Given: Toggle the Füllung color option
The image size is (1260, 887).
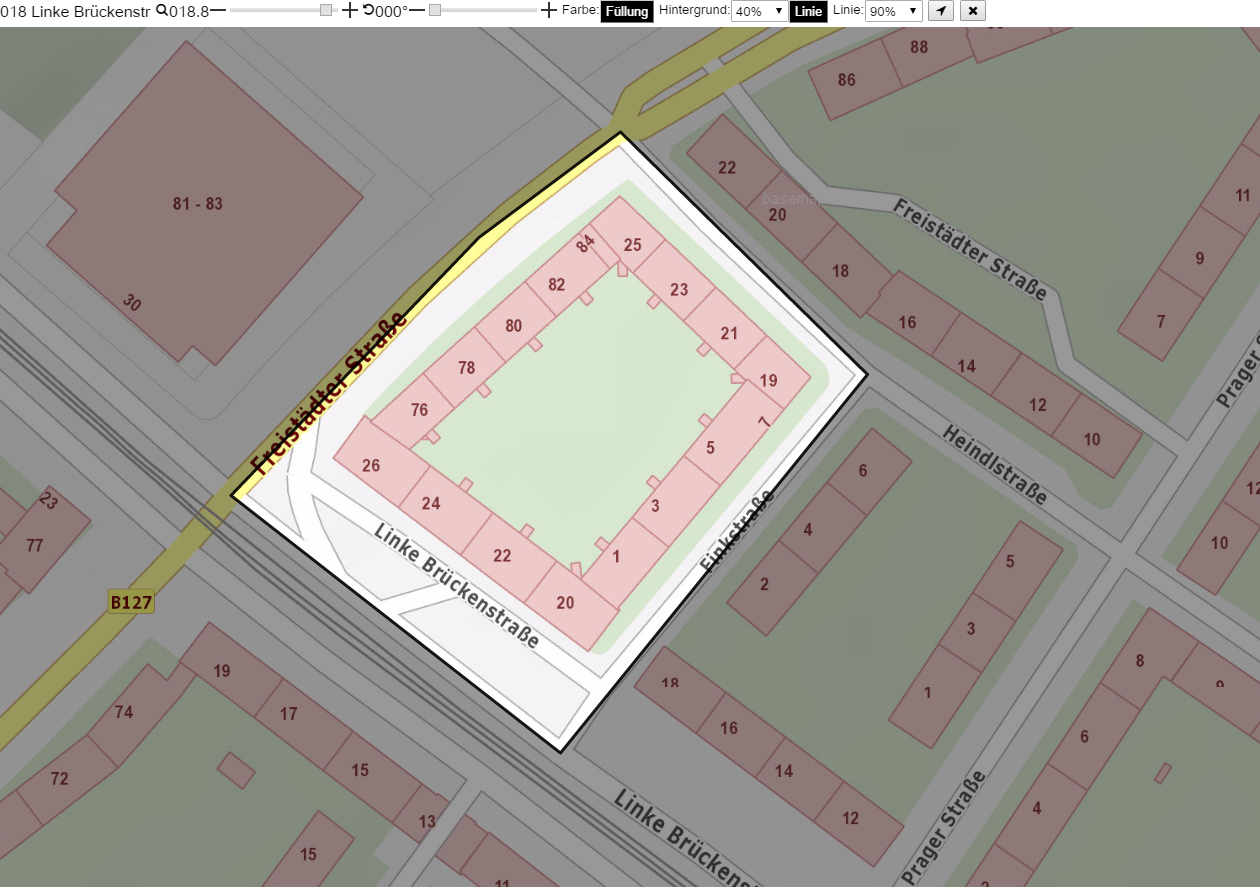Looking at the screenshot, I should [x=627, y=11].
